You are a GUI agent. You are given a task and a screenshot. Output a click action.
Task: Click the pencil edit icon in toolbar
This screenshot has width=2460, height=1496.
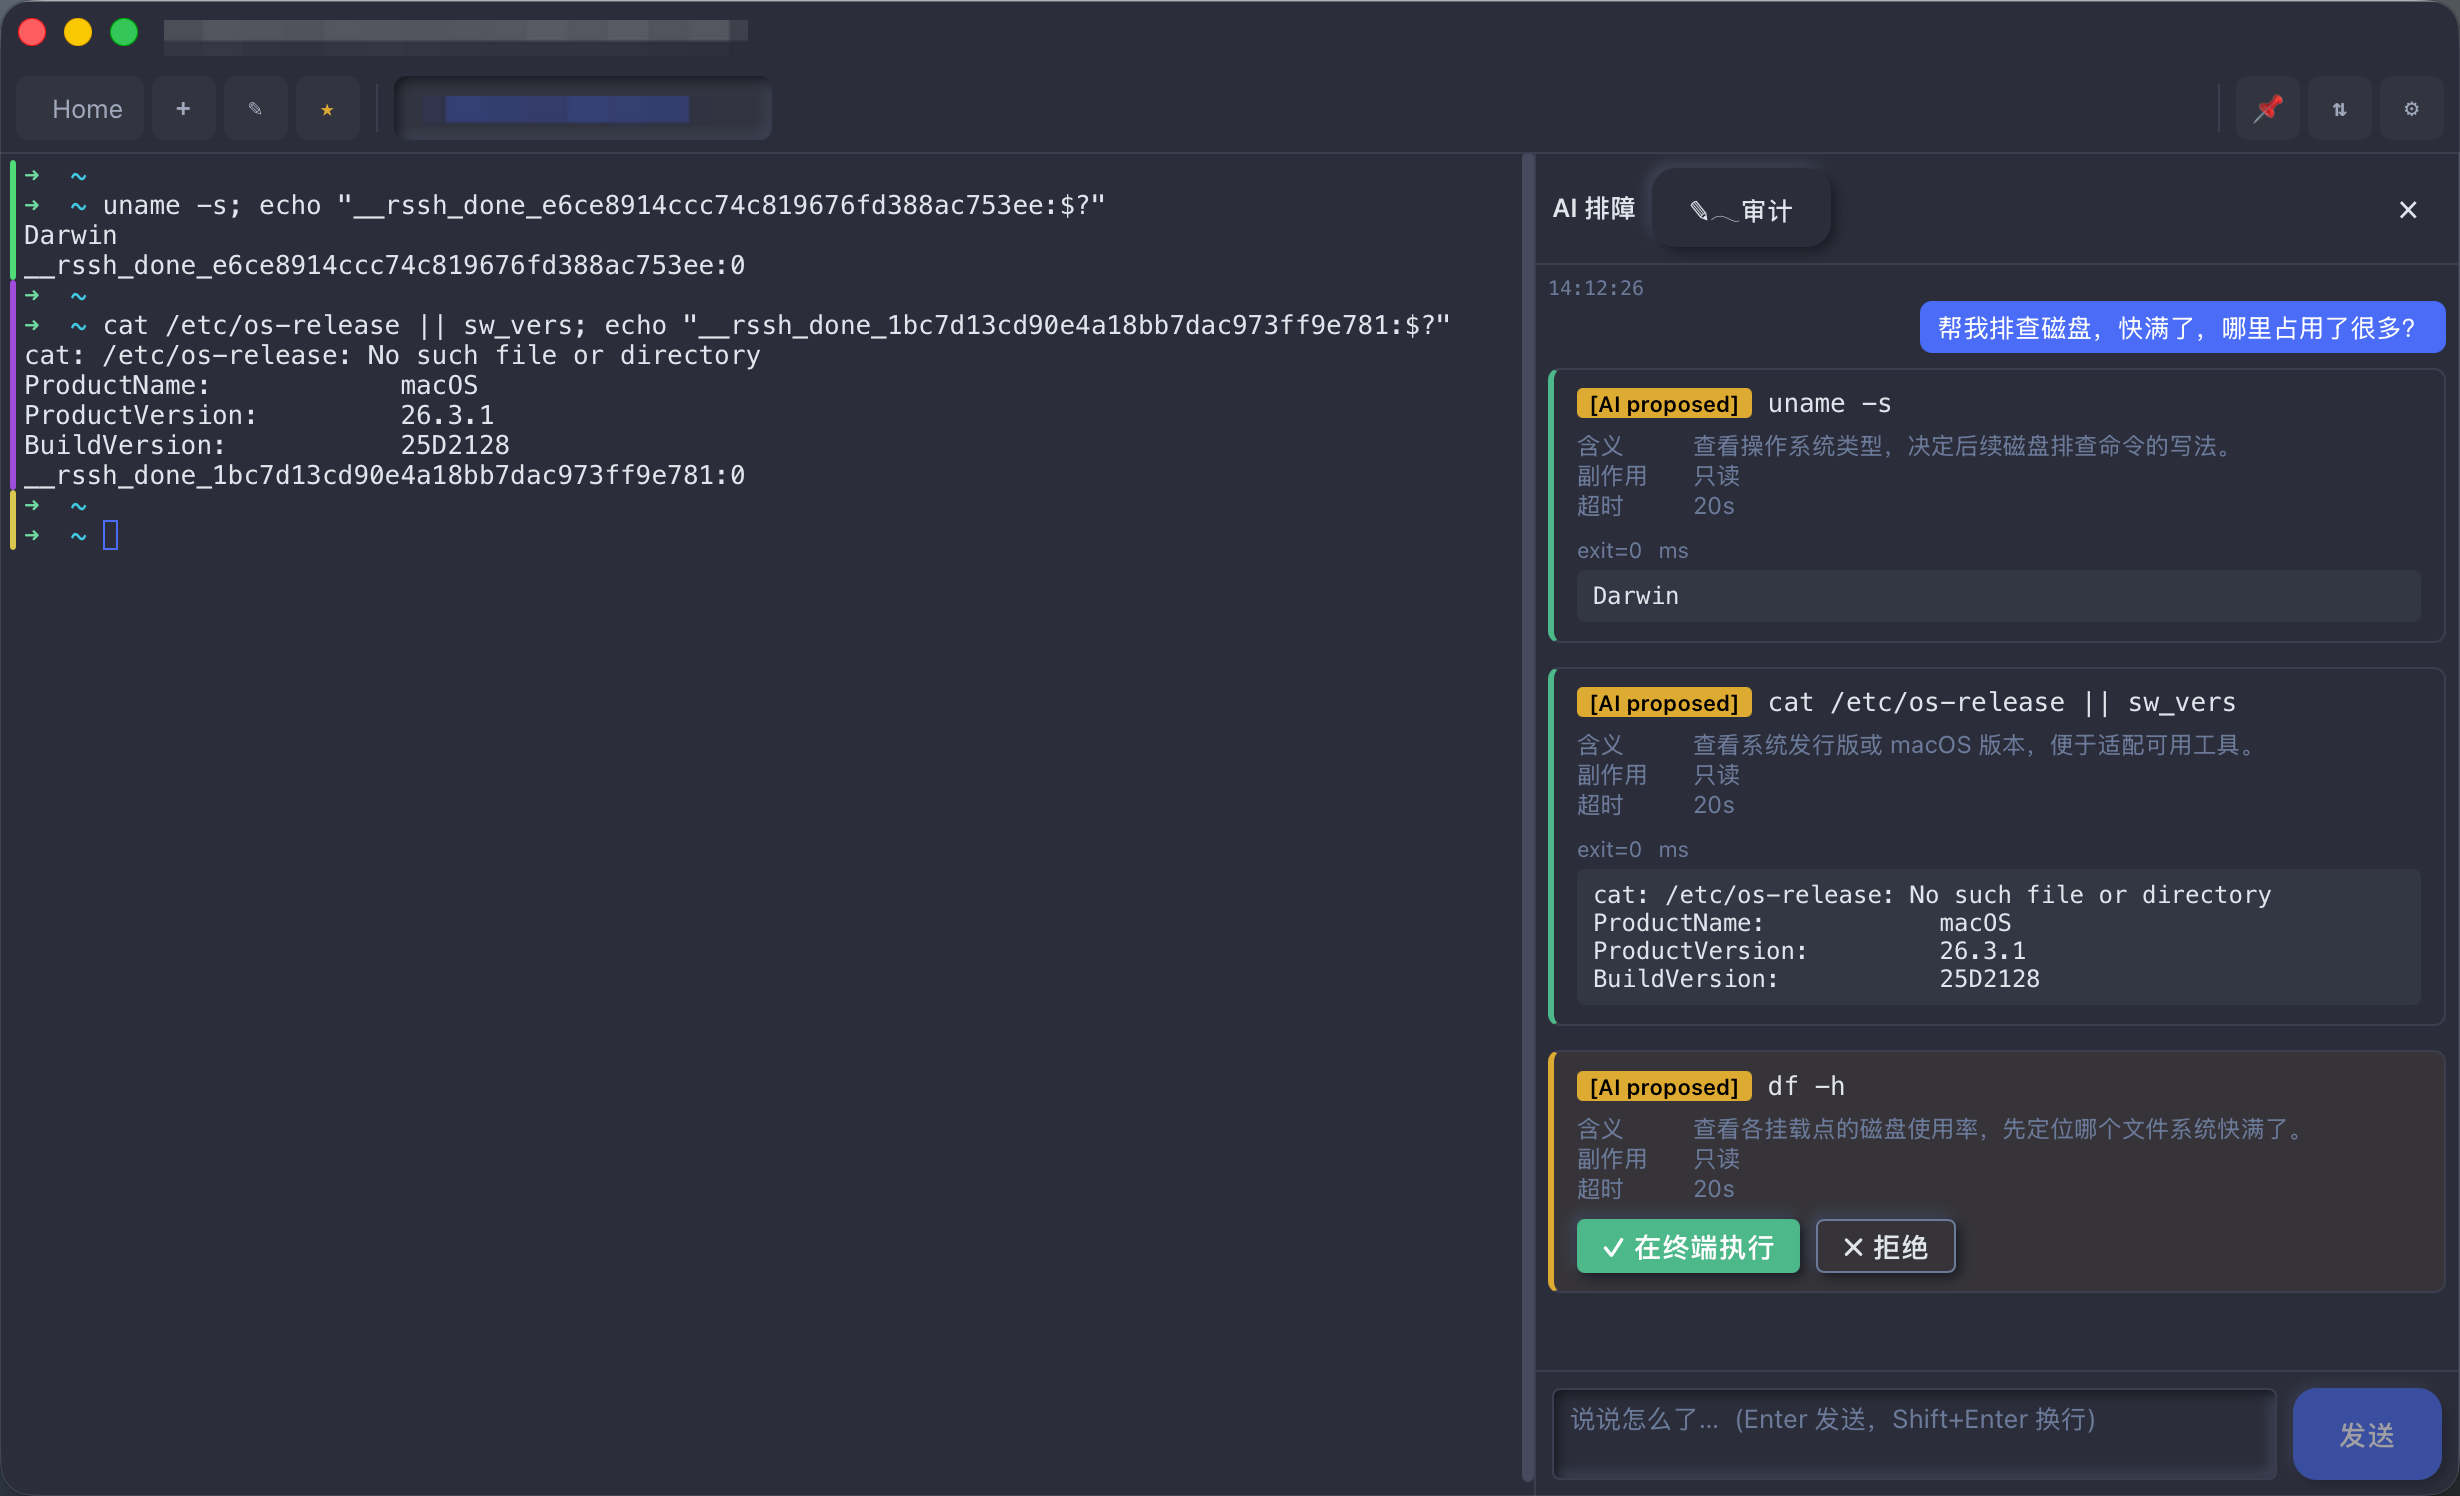point(255,109)
